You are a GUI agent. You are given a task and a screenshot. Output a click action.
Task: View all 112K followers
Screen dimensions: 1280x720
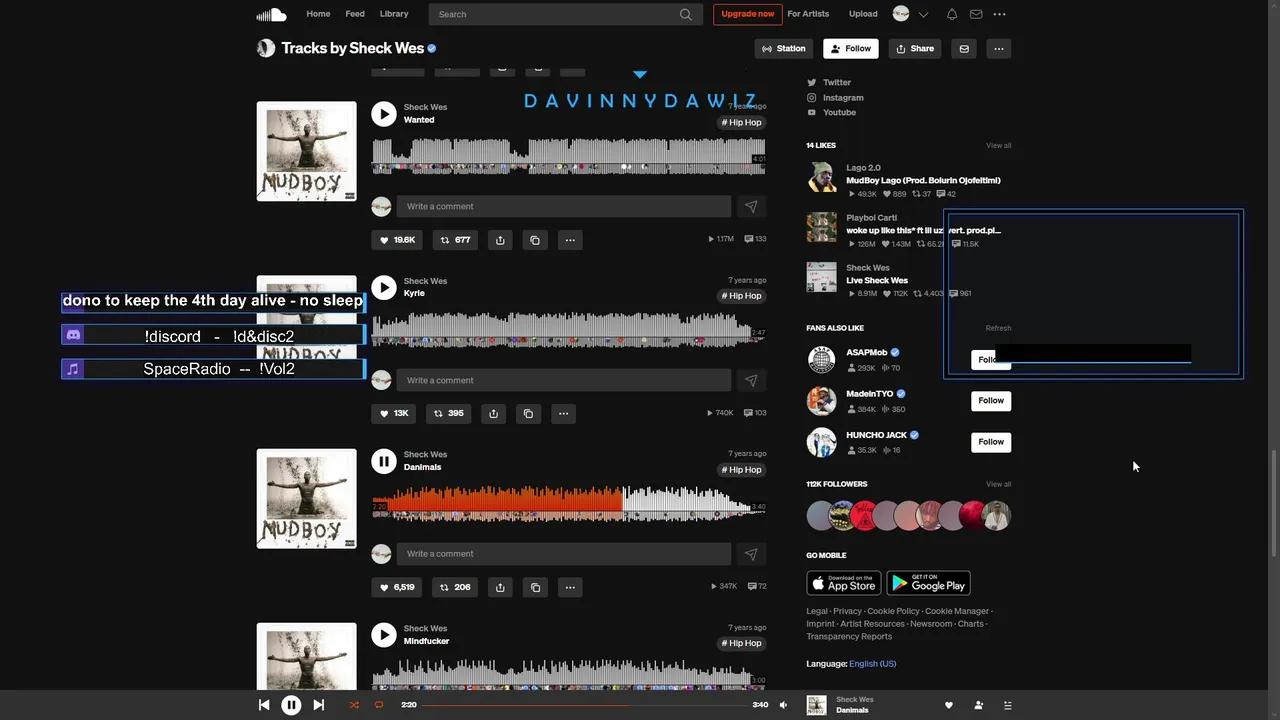pyautogui.click(x=998, y=484)
